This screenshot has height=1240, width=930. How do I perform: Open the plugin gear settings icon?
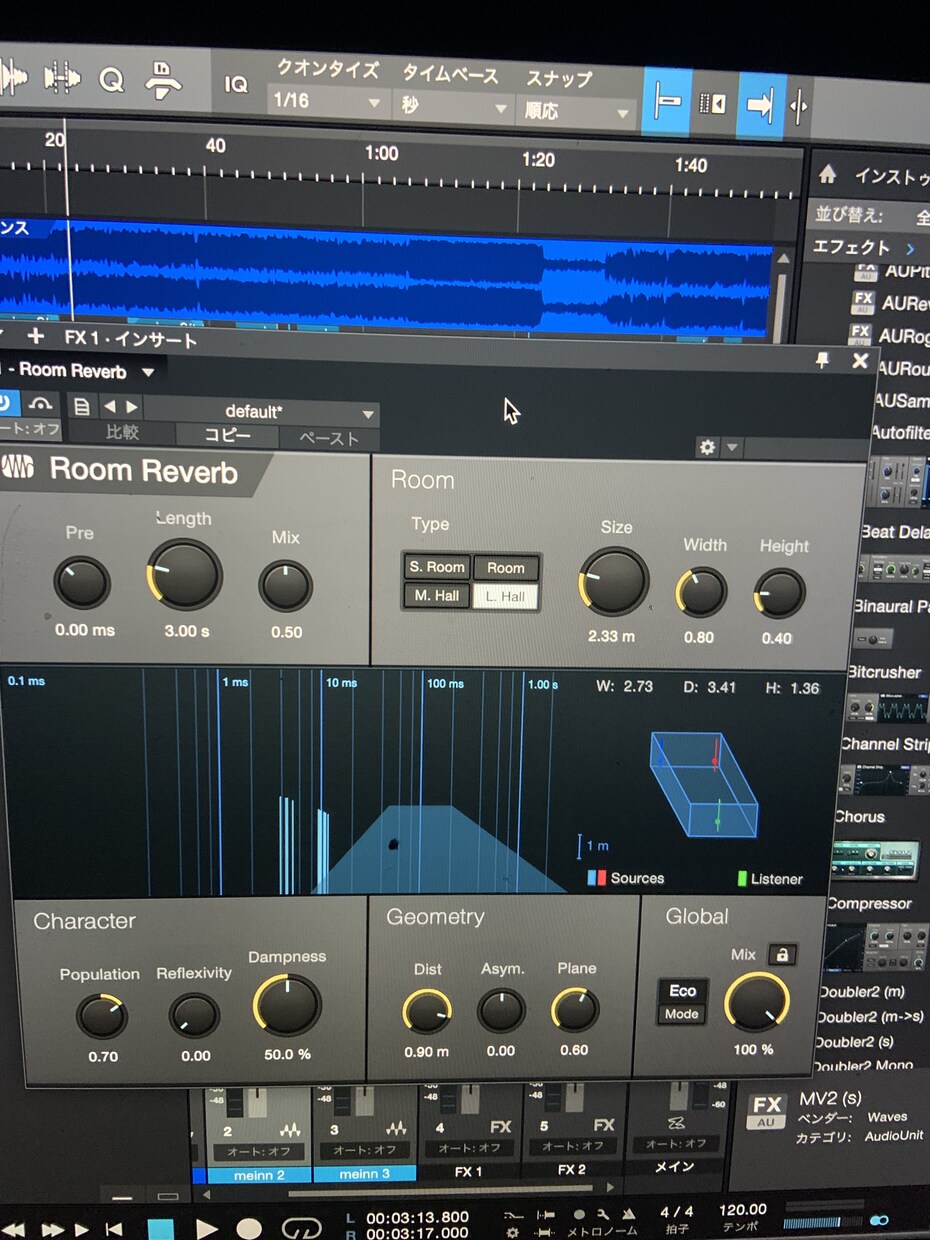[x=708, y=447]
